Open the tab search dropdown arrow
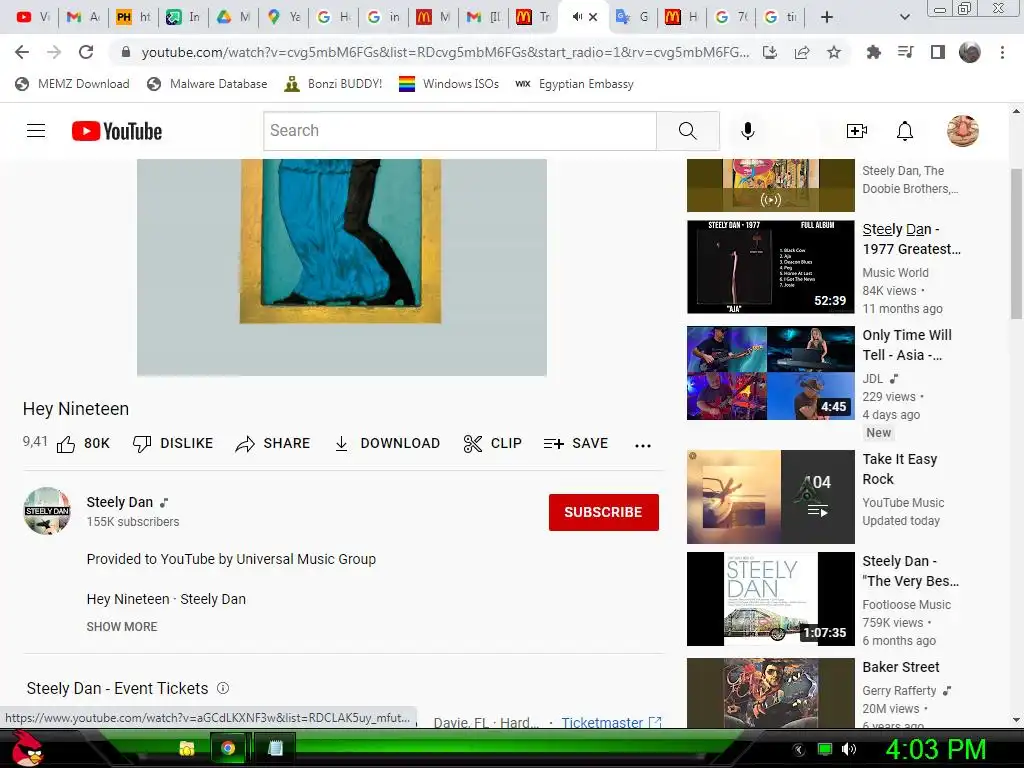Viewport: 1024px width, 768px height. click(904, 17)
